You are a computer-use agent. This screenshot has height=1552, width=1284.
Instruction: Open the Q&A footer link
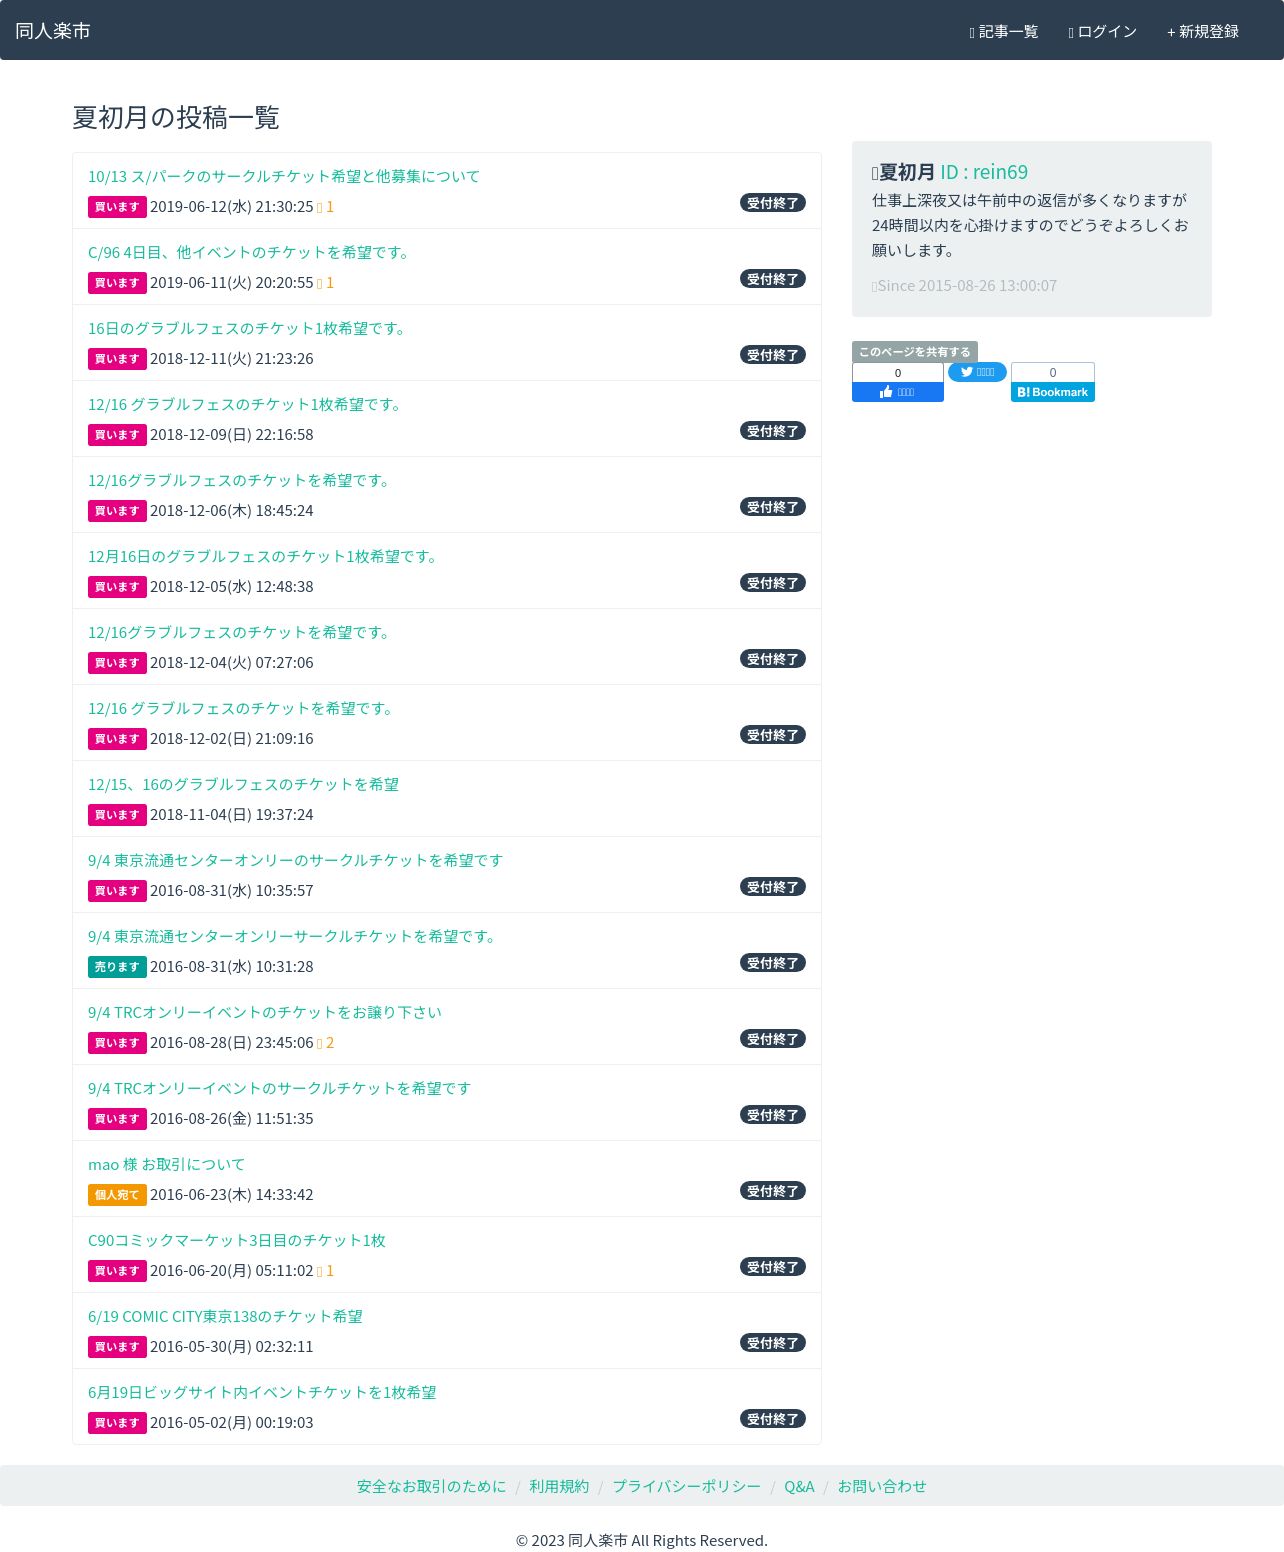click(x=799, y=1486)
